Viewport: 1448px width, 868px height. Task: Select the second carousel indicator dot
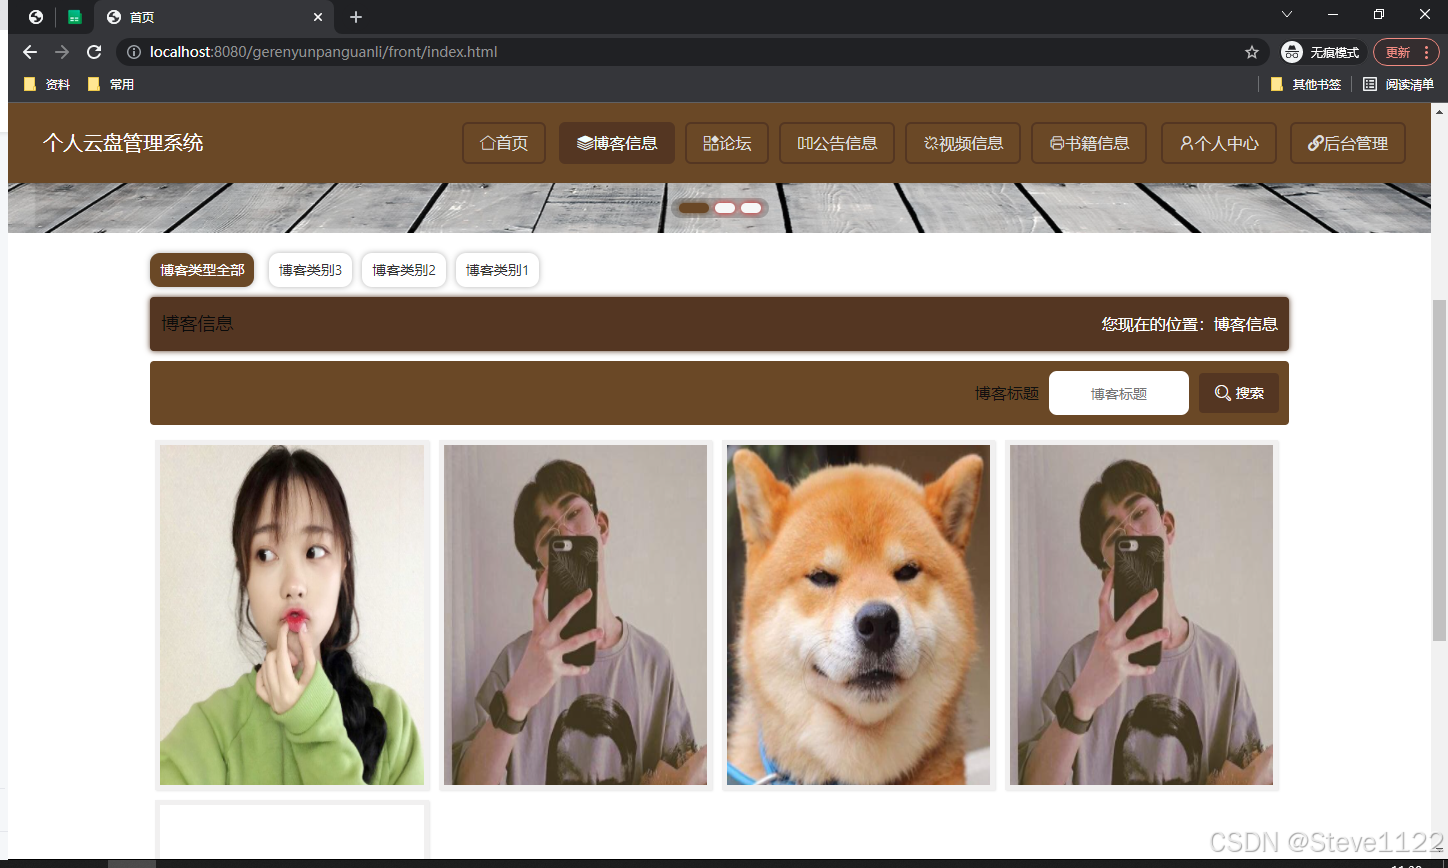[x=723, y=207]
